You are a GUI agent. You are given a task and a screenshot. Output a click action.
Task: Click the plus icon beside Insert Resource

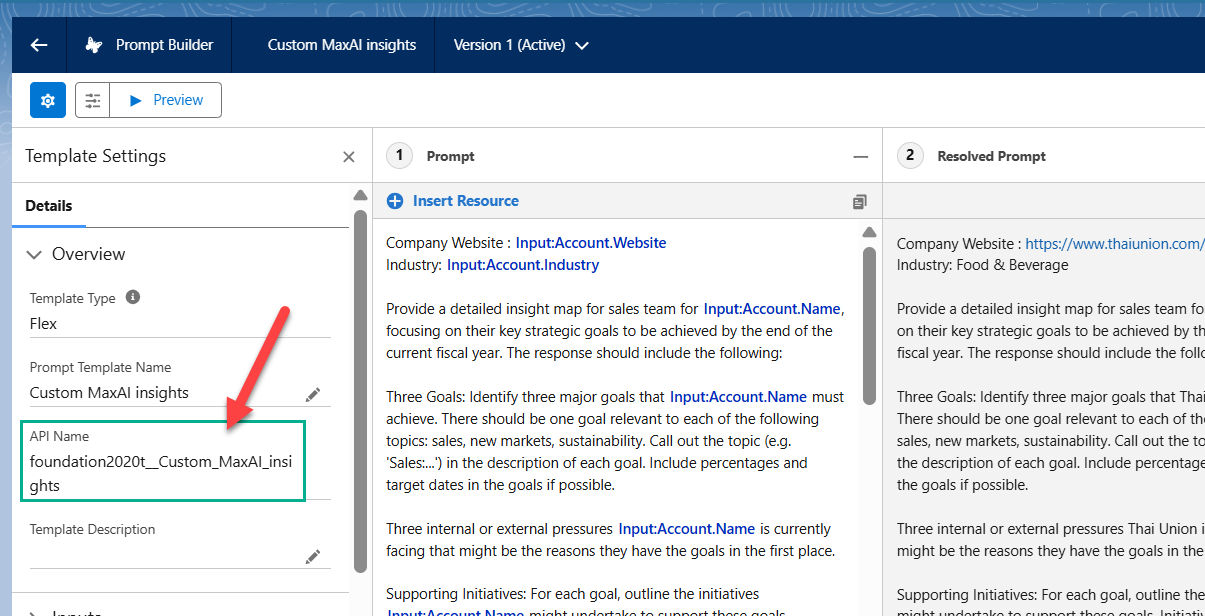click(x=395, y=201)
